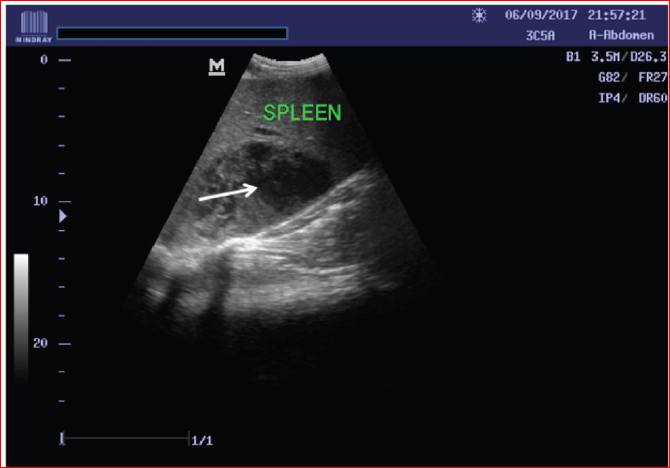Click the date 06/09/2017 display

pos(541,16)
